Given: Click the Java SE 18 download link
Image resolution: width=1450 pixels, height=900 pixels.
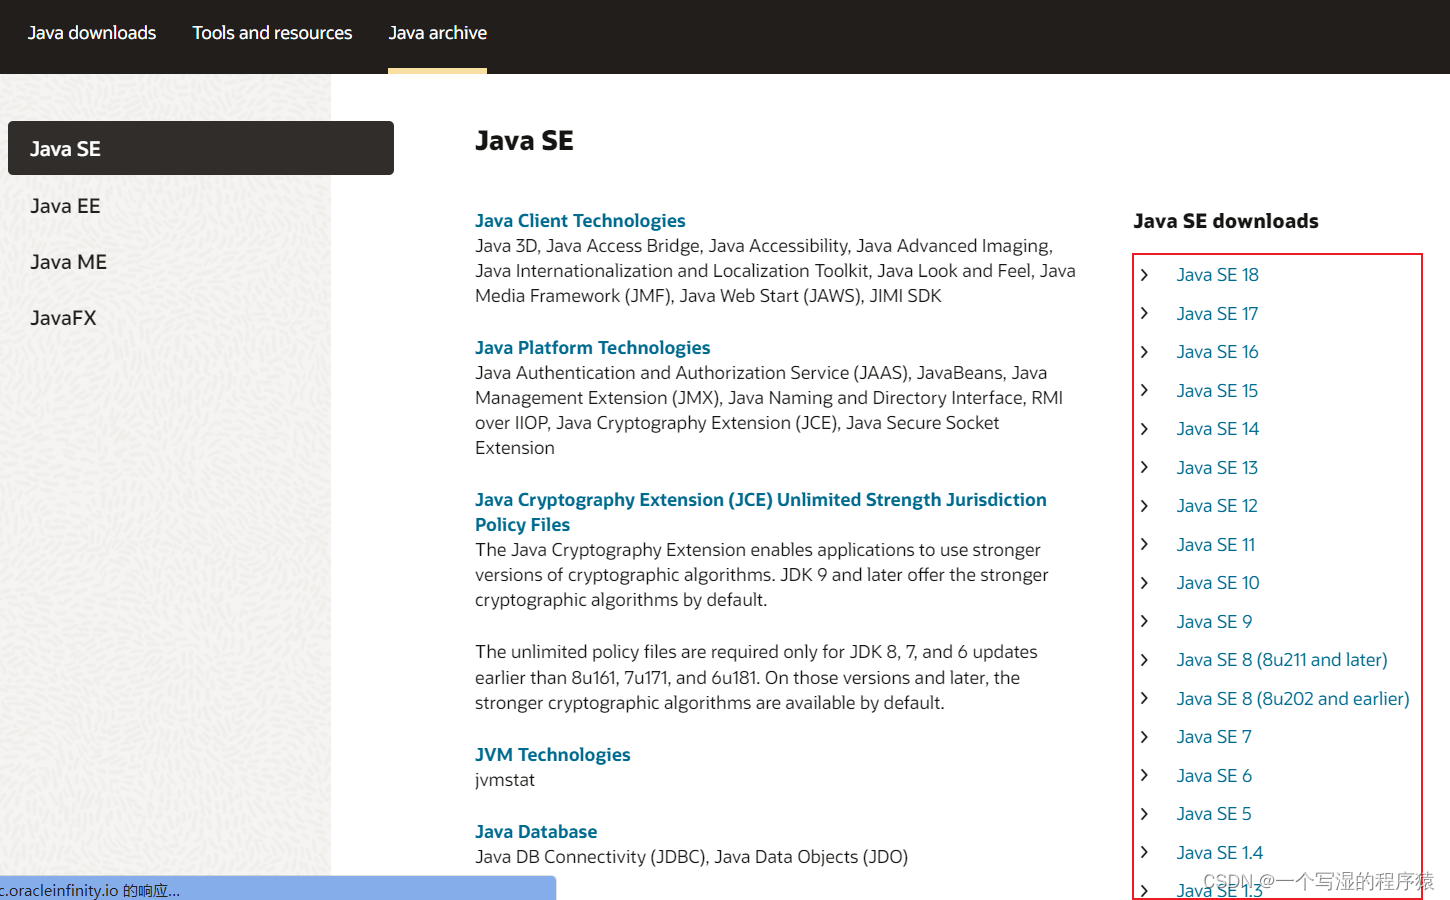Looking at the screenshot, I should tap(1217, 274).
